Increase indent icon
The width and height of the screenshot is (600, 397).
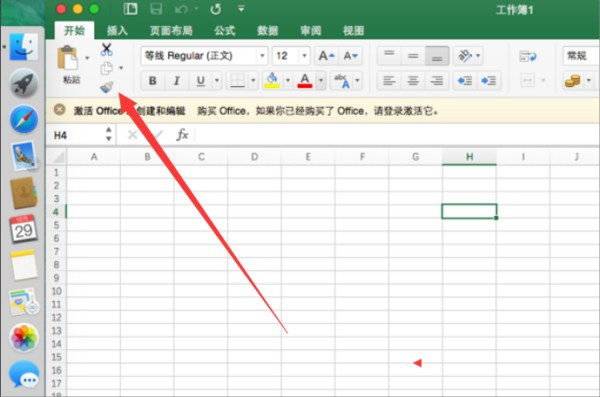pyautogui.click(x=489, y=81)
